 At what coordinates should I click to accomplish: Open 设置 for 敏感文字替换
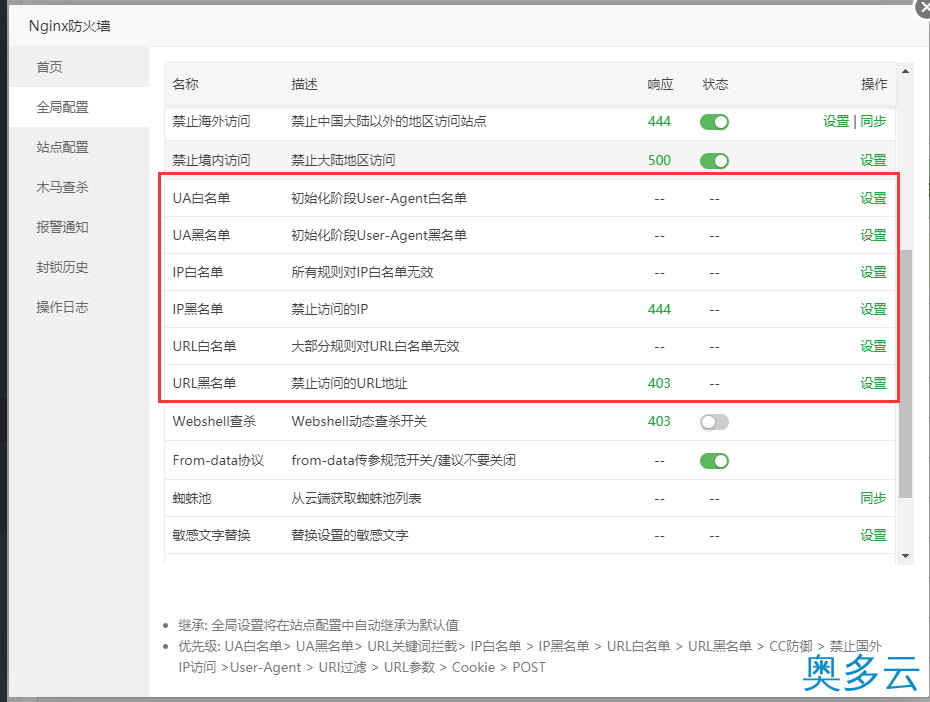(873, 535)
